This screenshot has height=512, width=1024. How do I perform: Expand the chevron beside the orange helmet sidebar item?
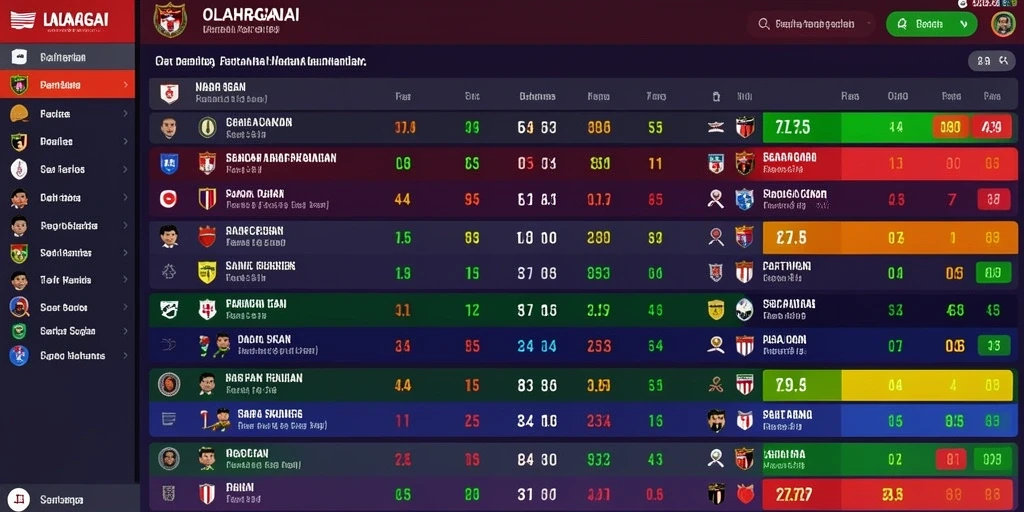pyautogui.click(x=125, y=114)
